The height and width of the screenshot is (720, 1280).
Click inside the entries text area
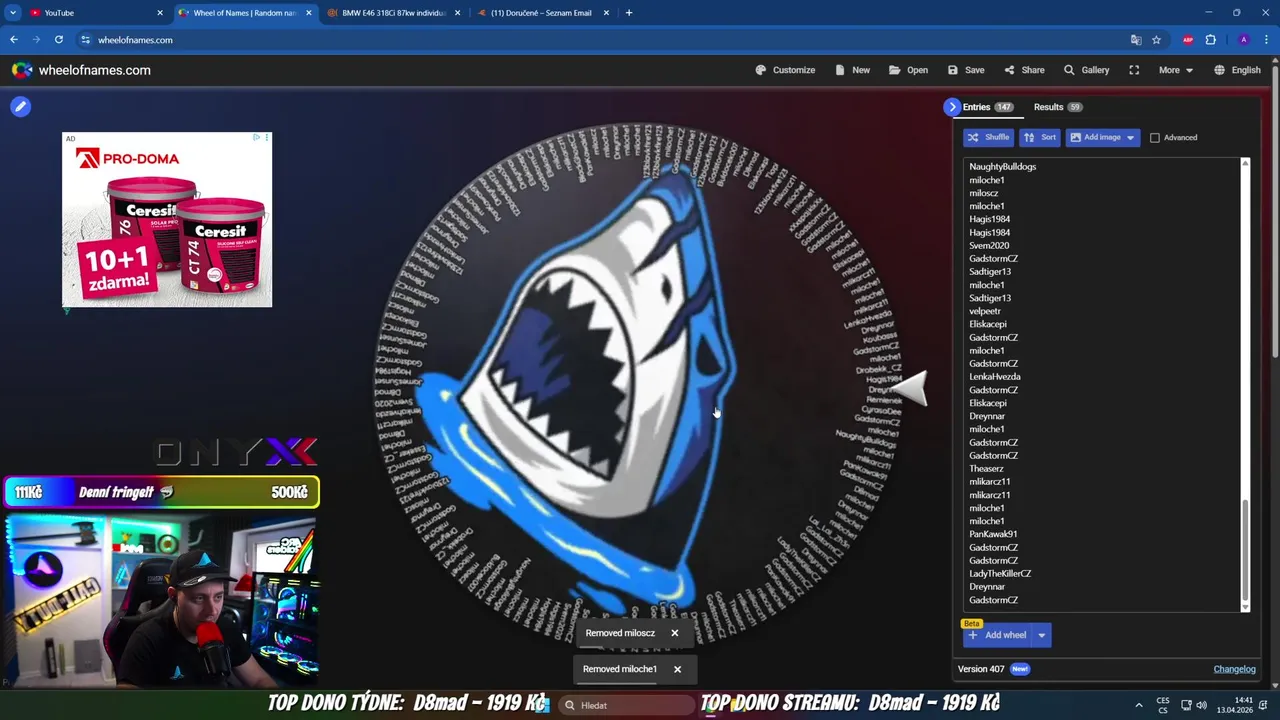click(1100, 385)
